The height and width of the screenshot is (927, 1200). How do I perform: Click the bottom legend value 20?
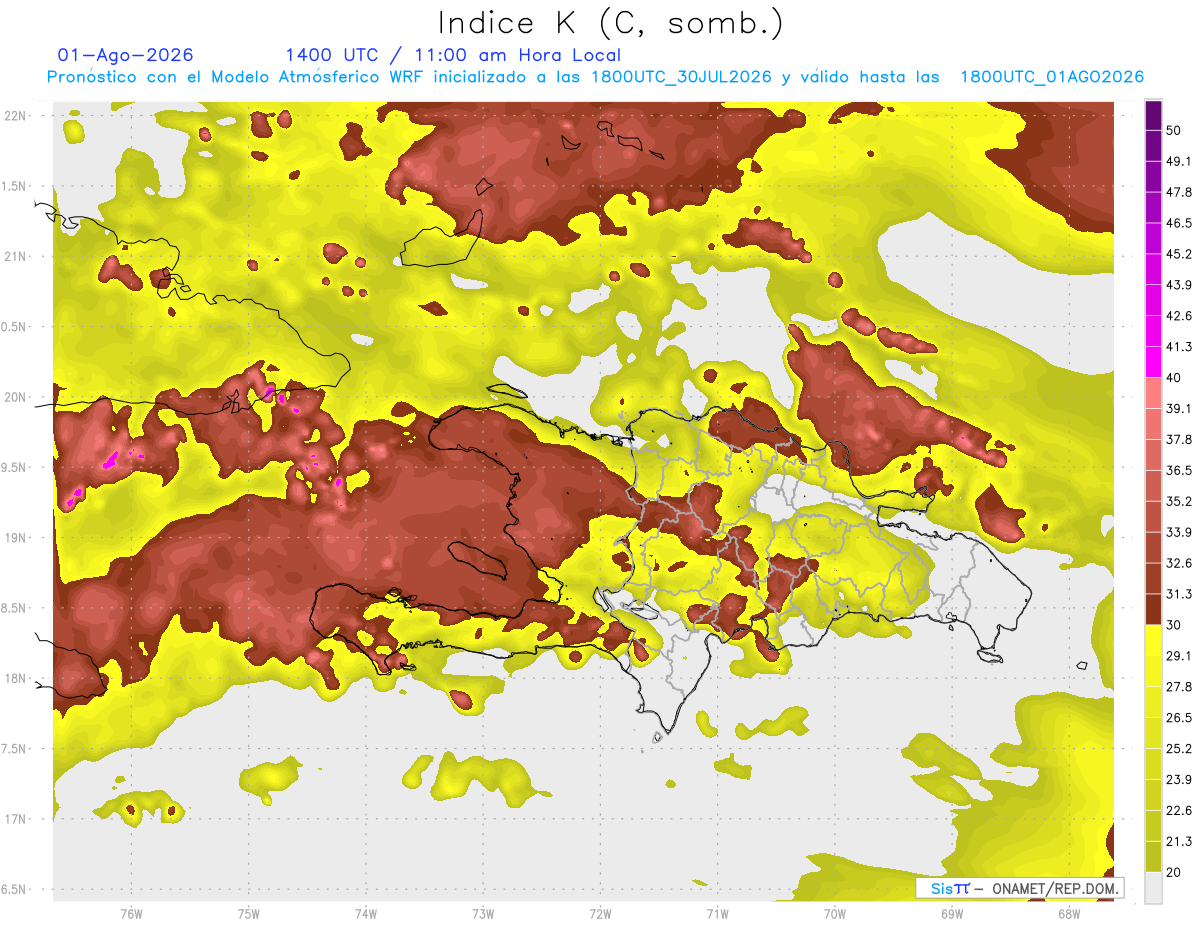pos(1174,872)
